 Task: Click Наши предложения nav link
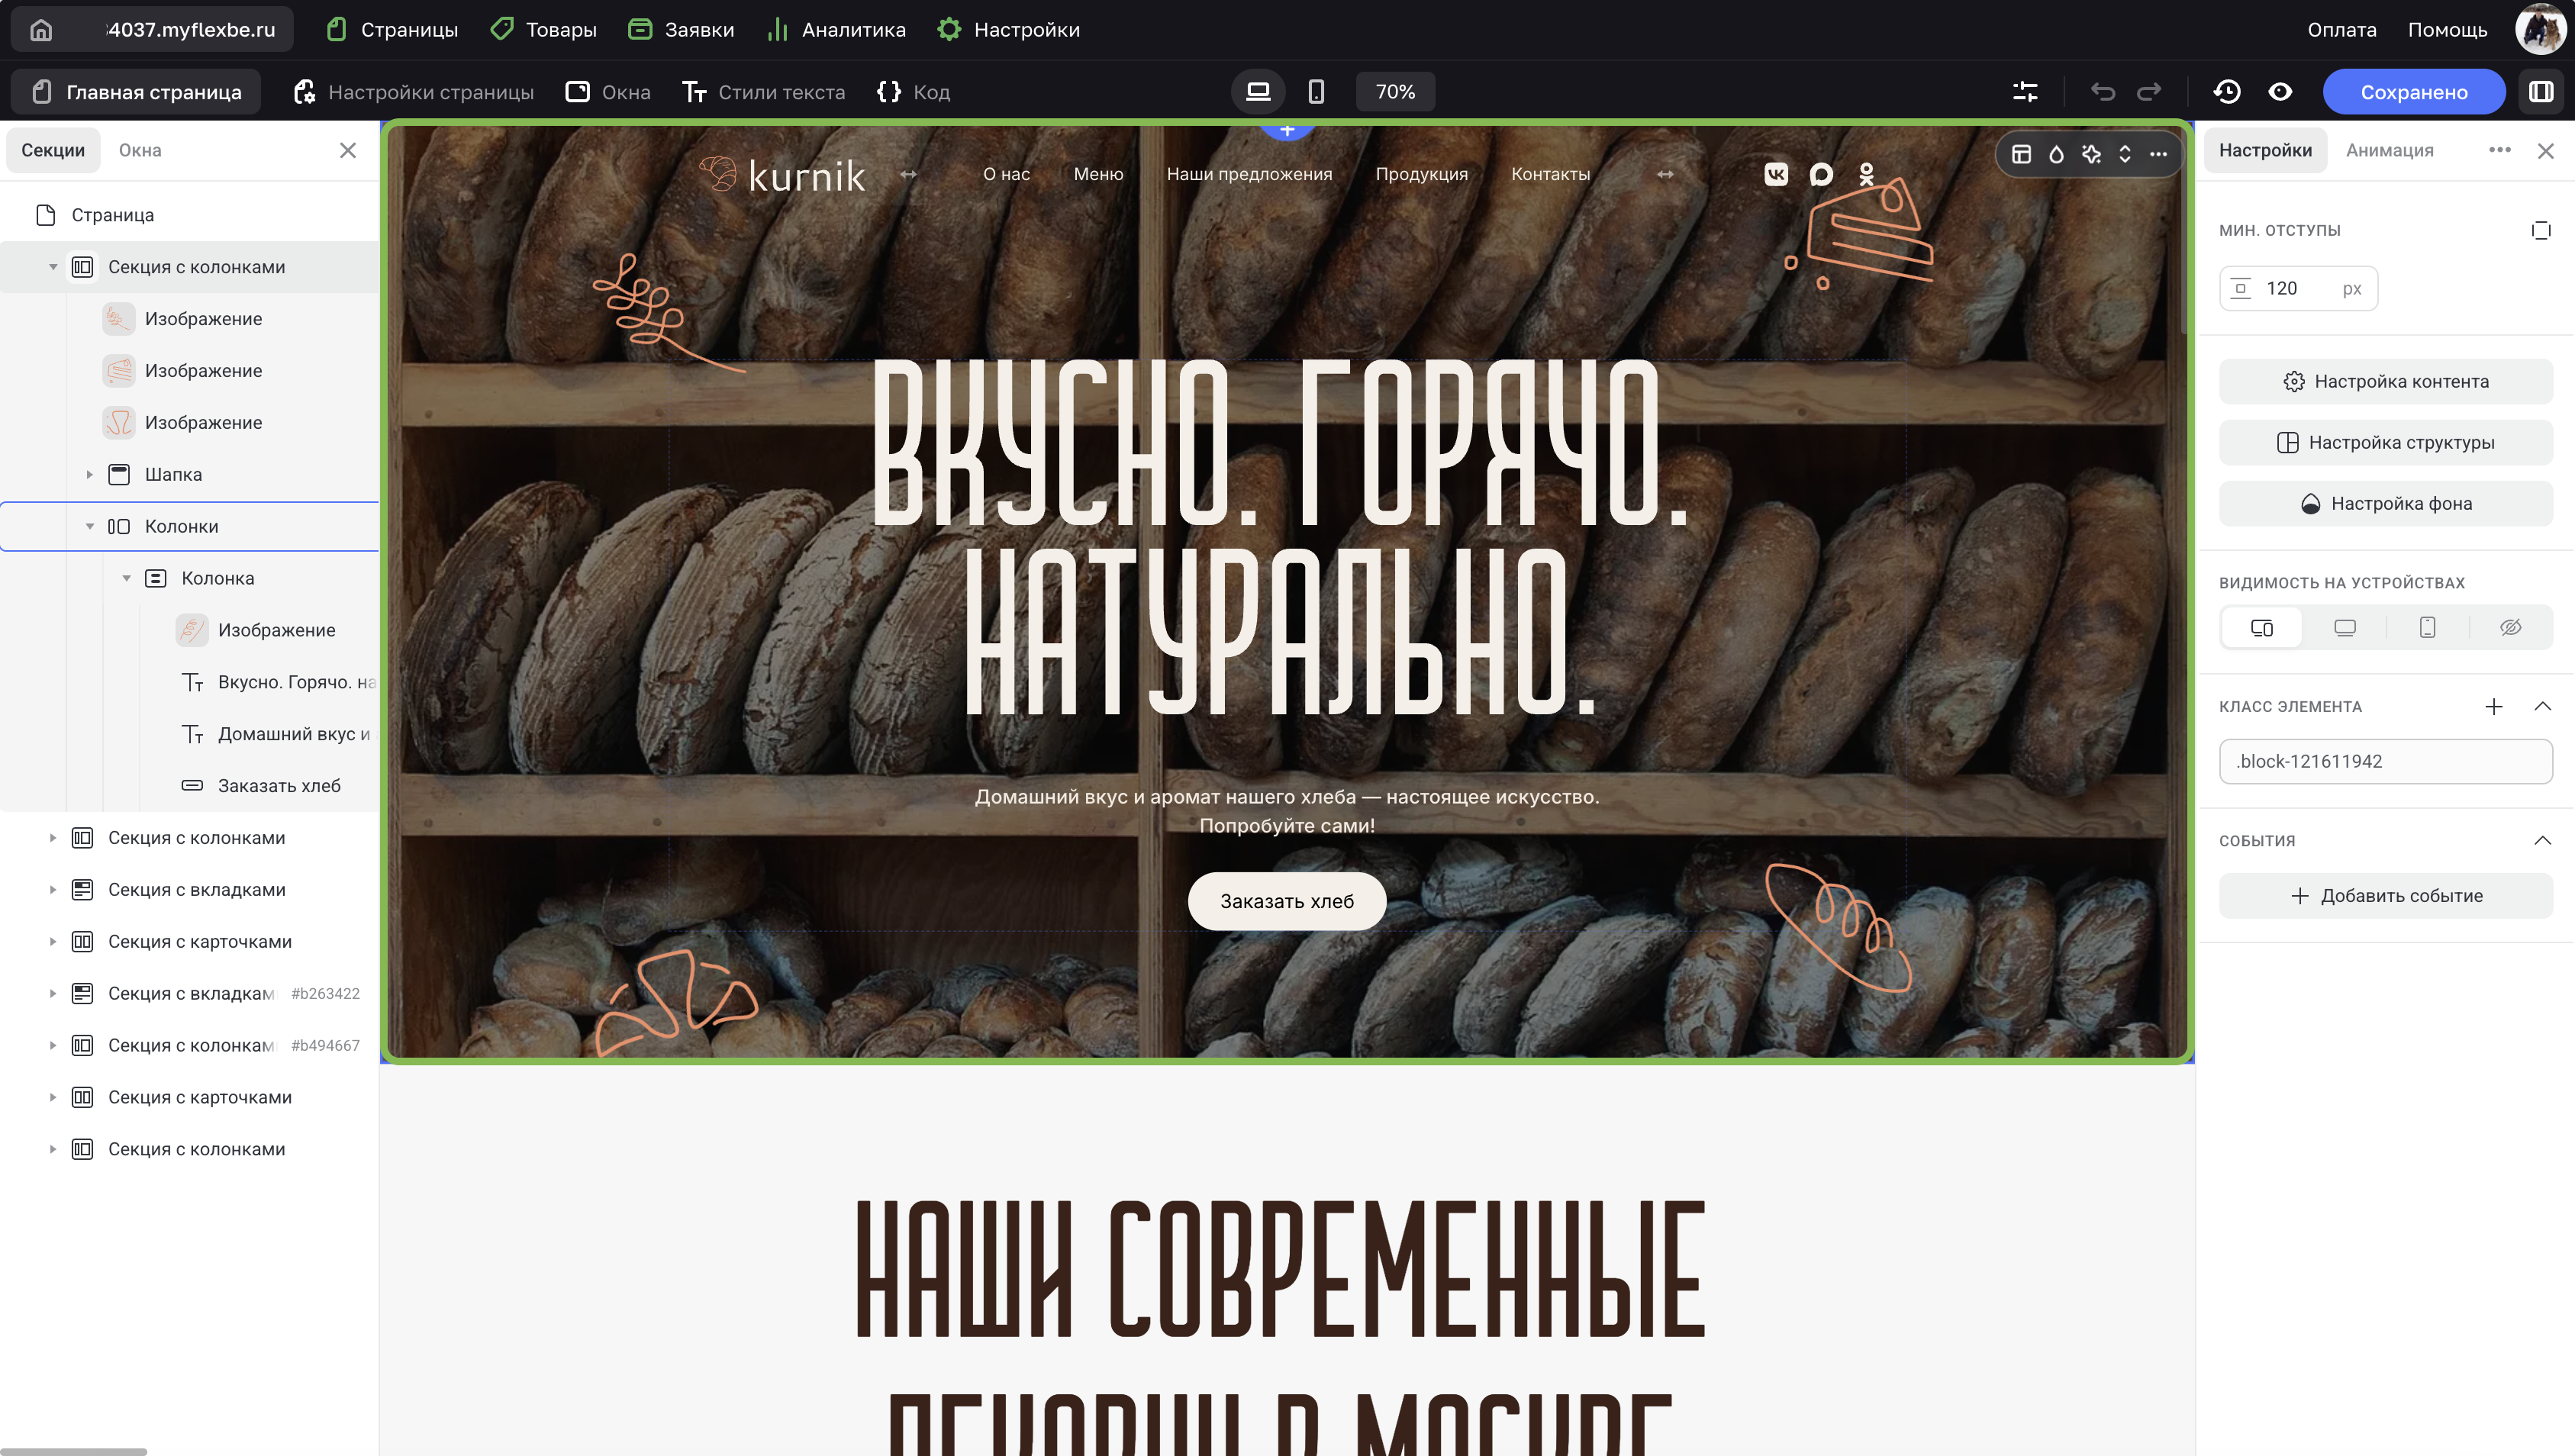1249,174
